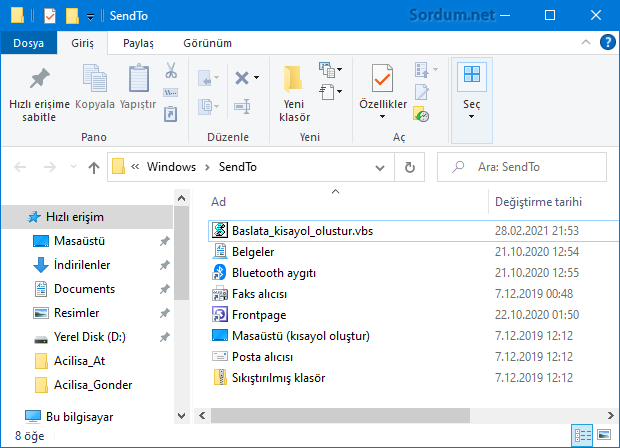Click the Seç selection grid icon
This screenshot has width=620, height=448.
[x=472, y=74]
